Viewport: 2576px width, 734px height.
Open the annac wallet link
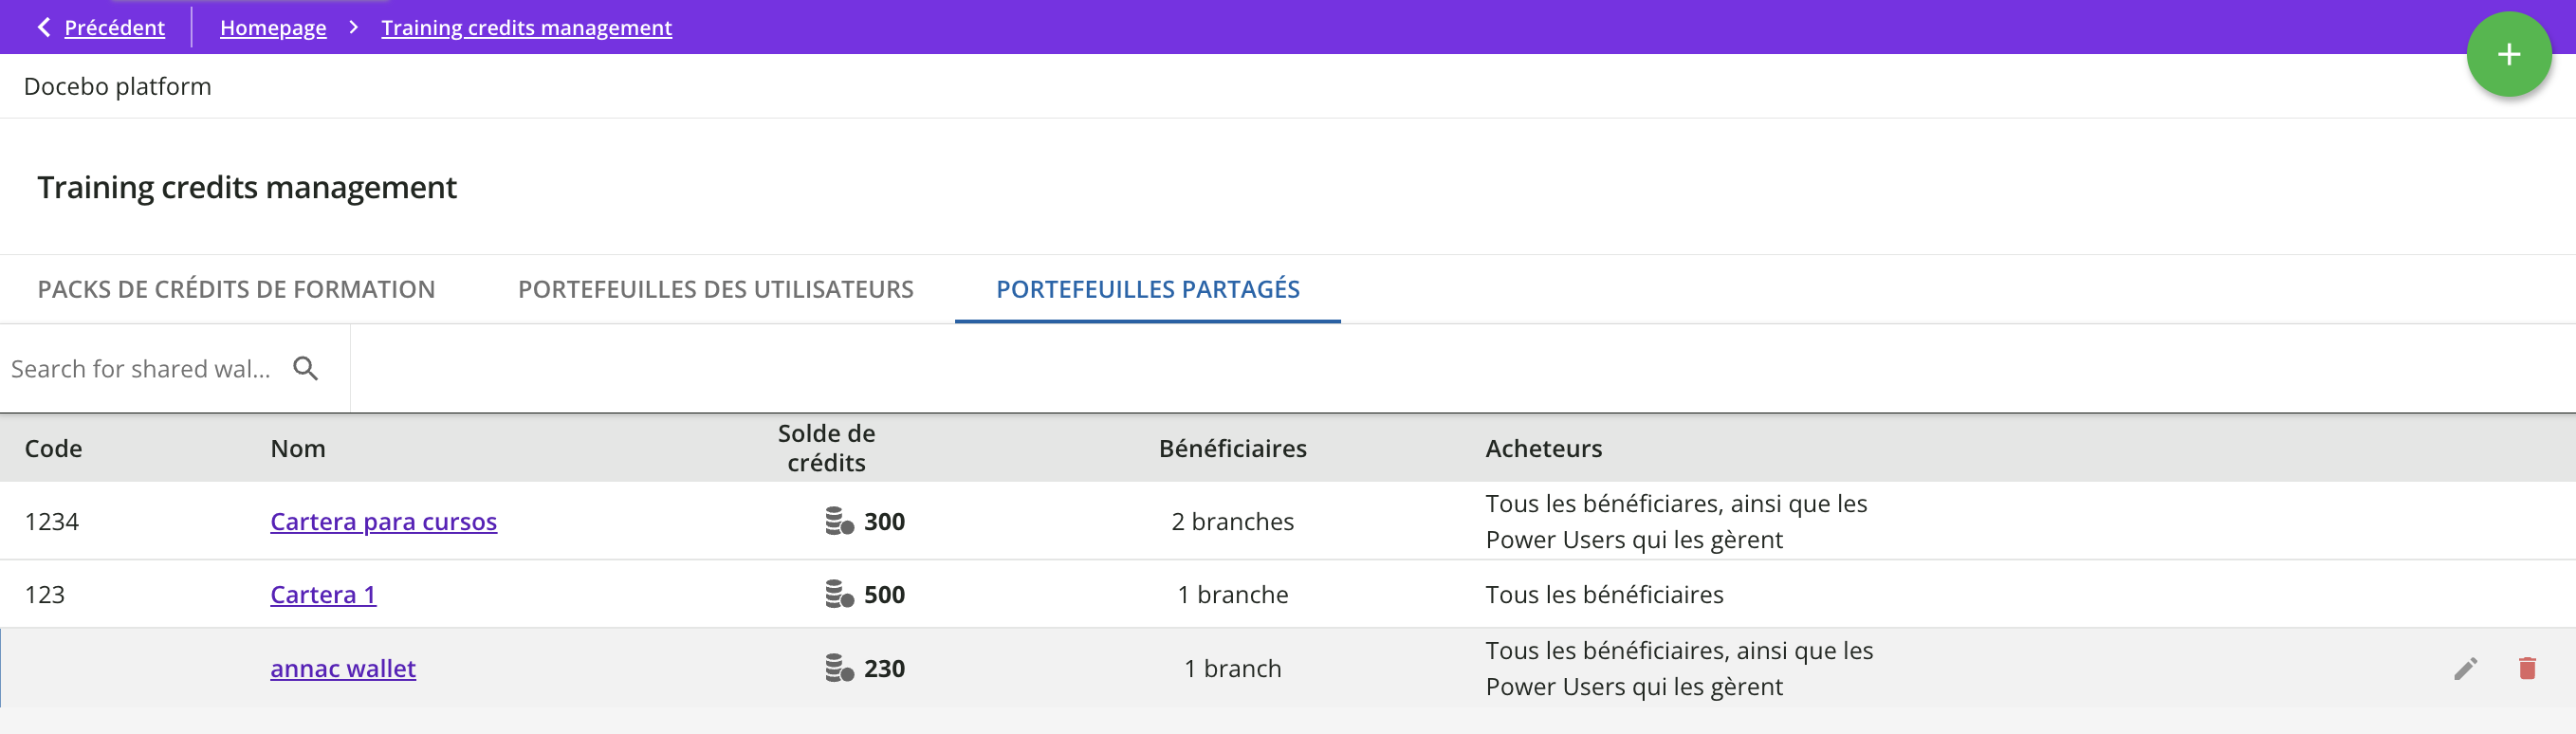(343, 668)
